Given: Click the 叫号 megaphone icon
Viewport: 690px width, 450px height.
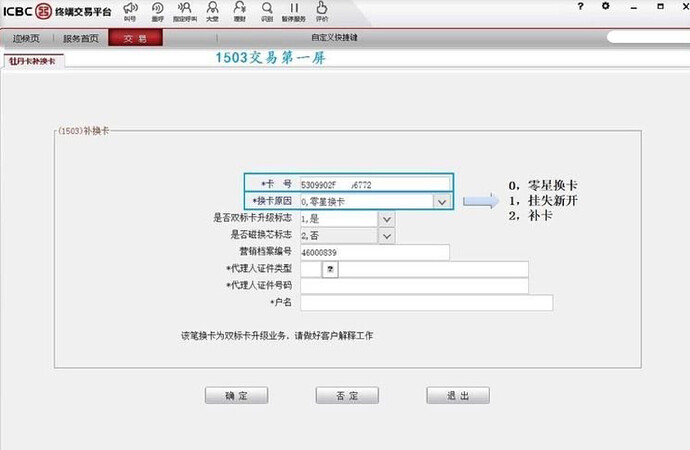Looking at the screenshot, I should (130, 11).
